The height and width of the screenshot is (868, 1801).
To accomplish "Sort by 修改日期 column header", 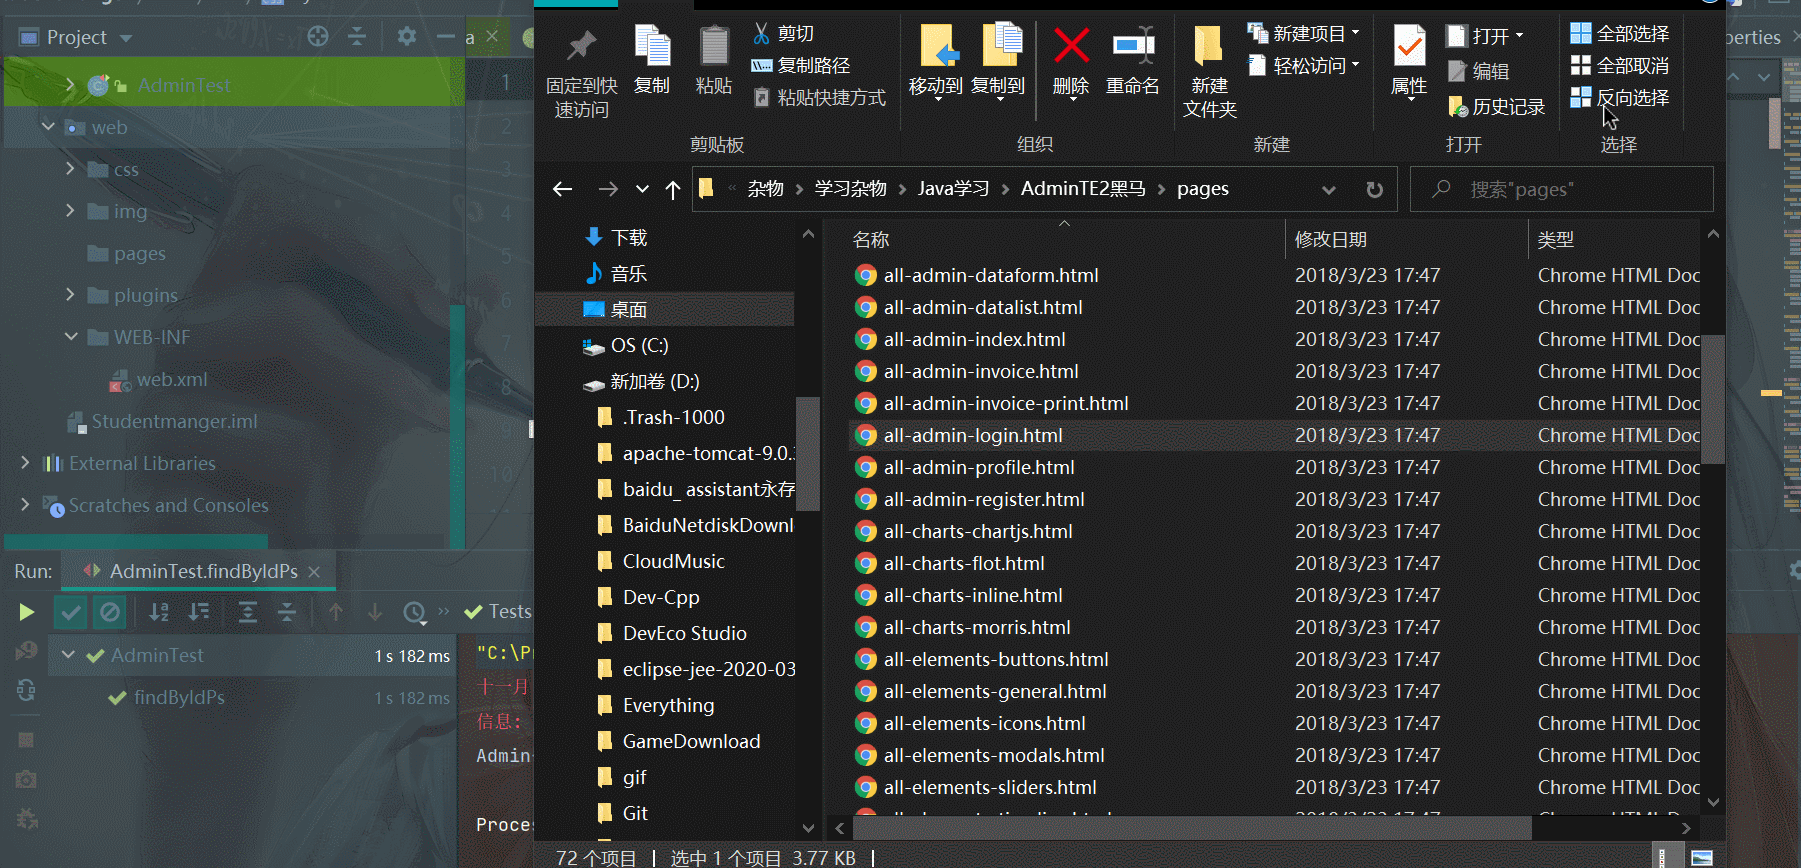I will coord(1330,240).
